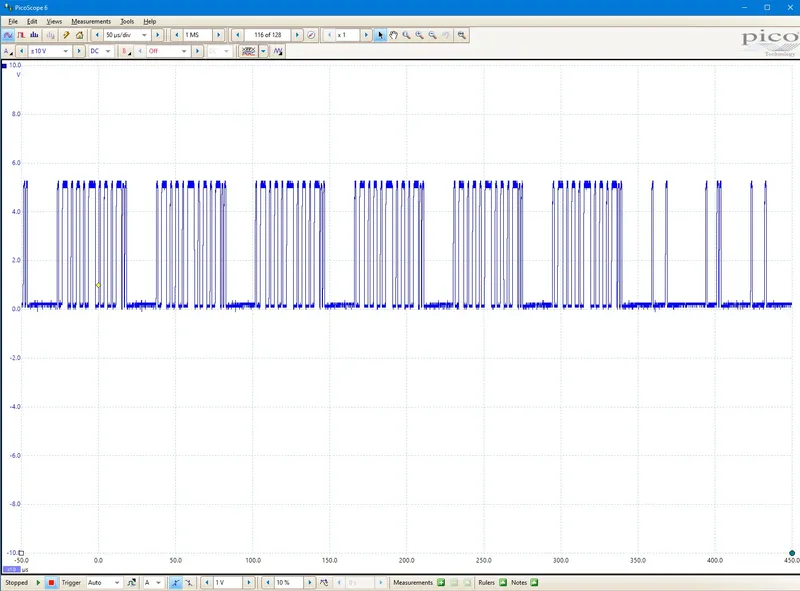Viewport: 800px width, 591px height.
Task: Click the zoom-to-full-view magnifier icon
Action: (461, 35)
